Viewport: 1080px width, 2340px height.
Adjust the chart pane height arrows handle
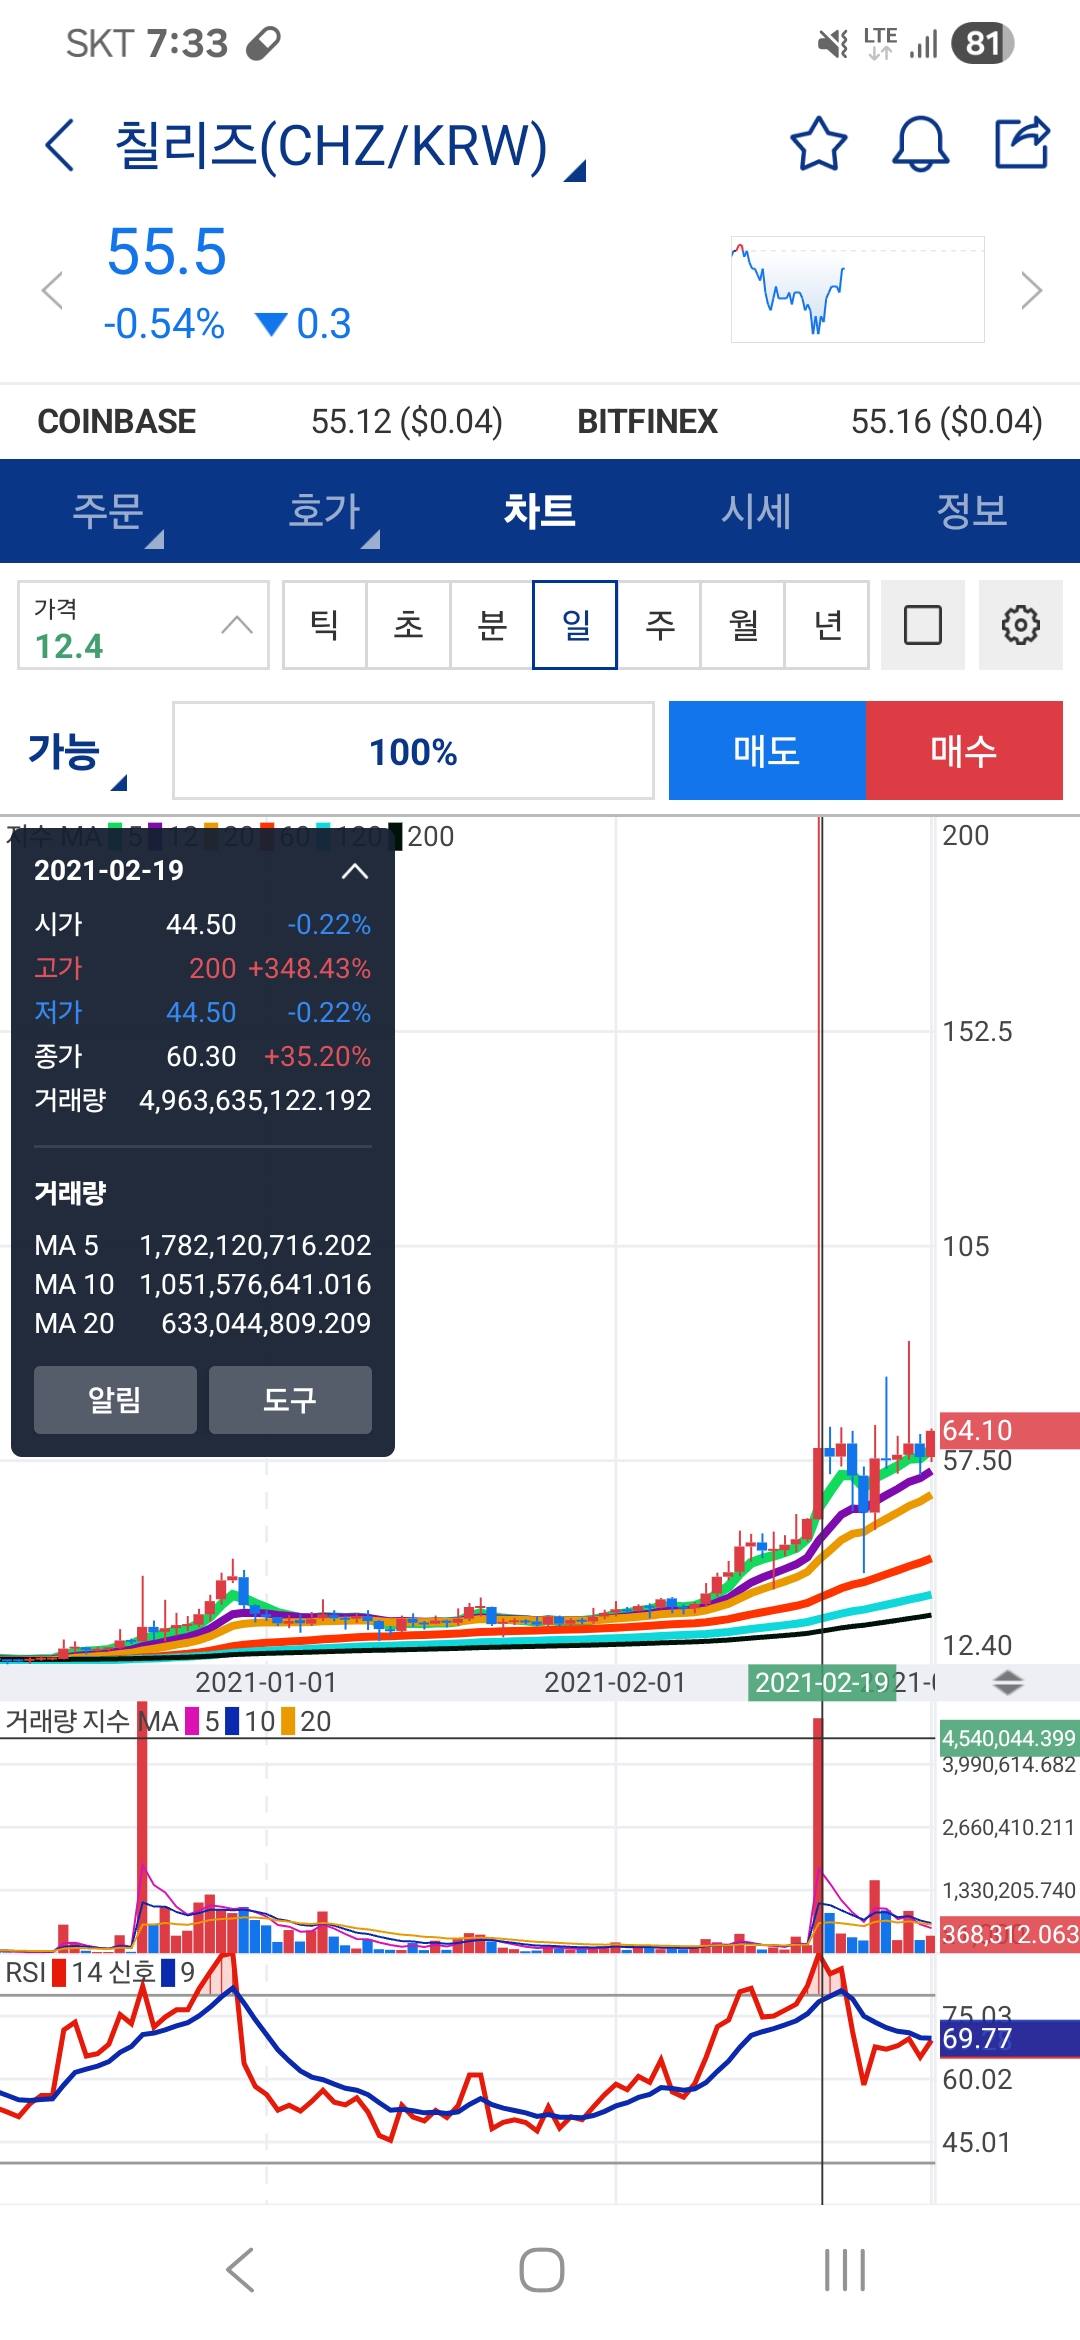pos(1008,1683)
